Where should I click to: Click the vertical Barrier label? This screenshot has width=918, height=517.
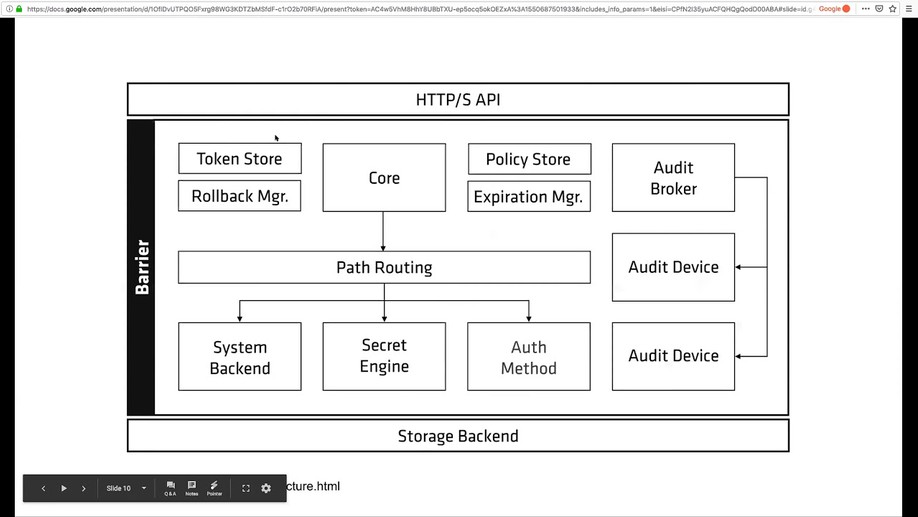pos(142,267)
